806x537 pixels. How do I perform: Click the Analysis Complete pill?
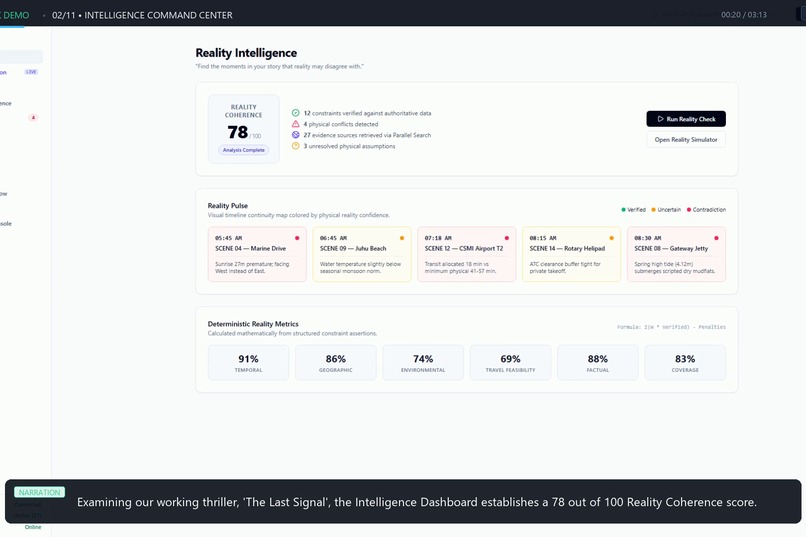(x=244, y=150)
